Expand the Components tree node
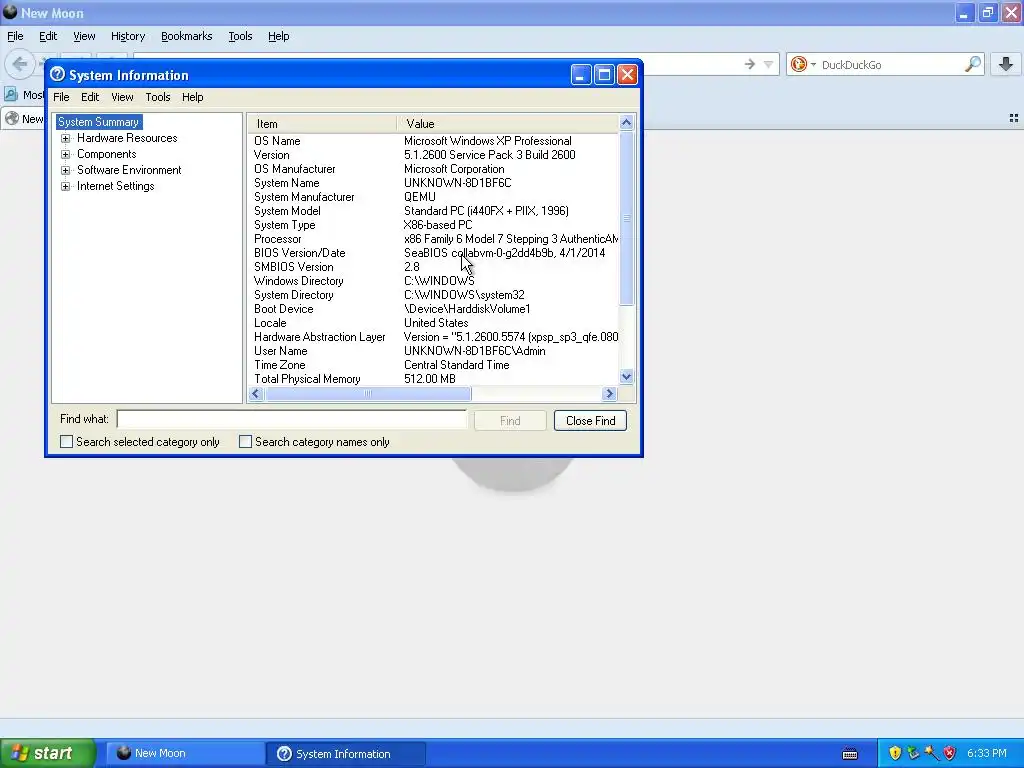The width and height of the screenshot is (1024, 768). point(65,155)
